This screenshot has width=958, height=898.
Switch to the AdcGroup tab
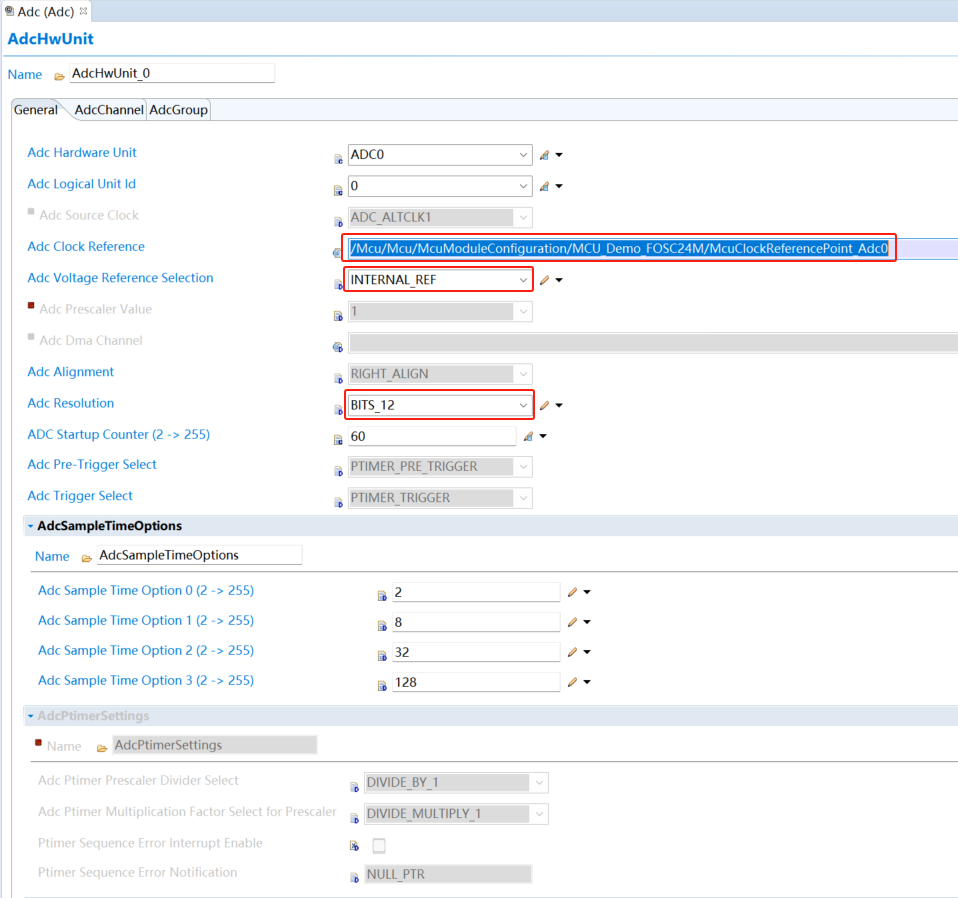(178, 110)
